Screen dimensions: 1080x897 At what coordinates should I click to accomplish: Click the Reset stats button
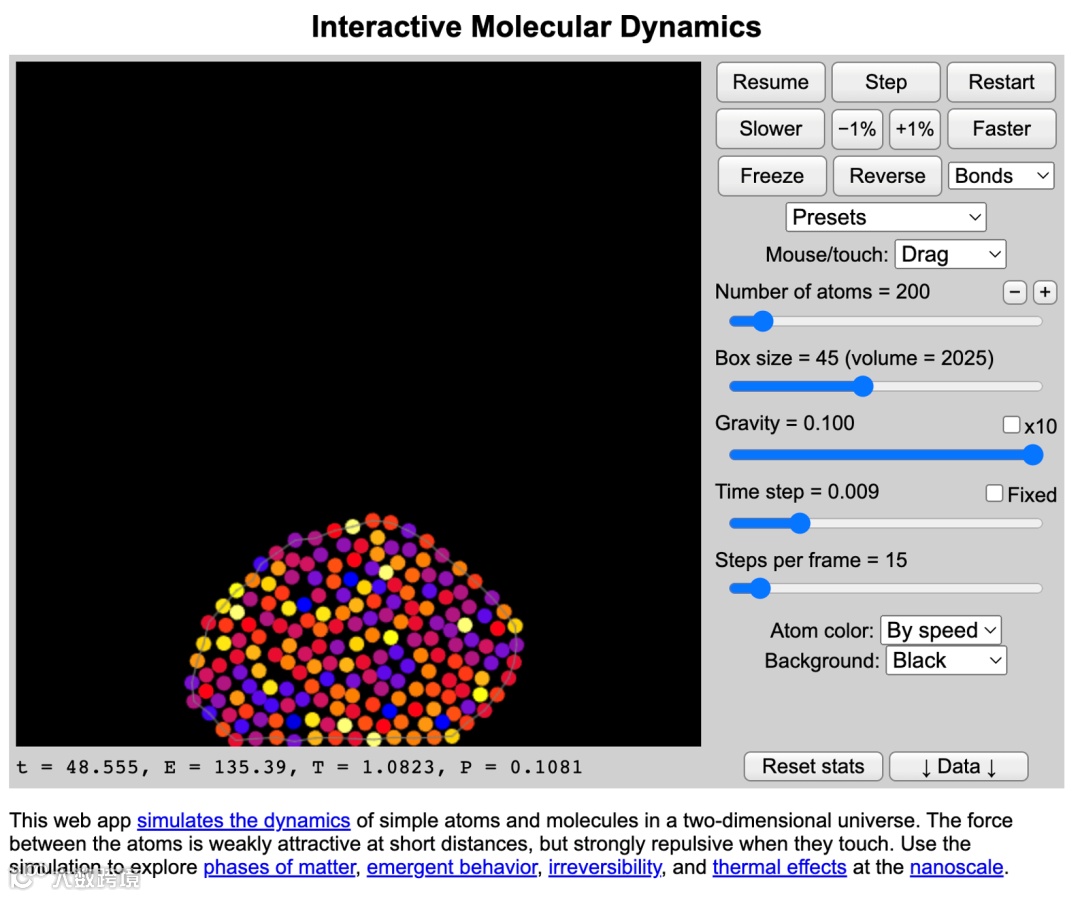coord(813,766)
